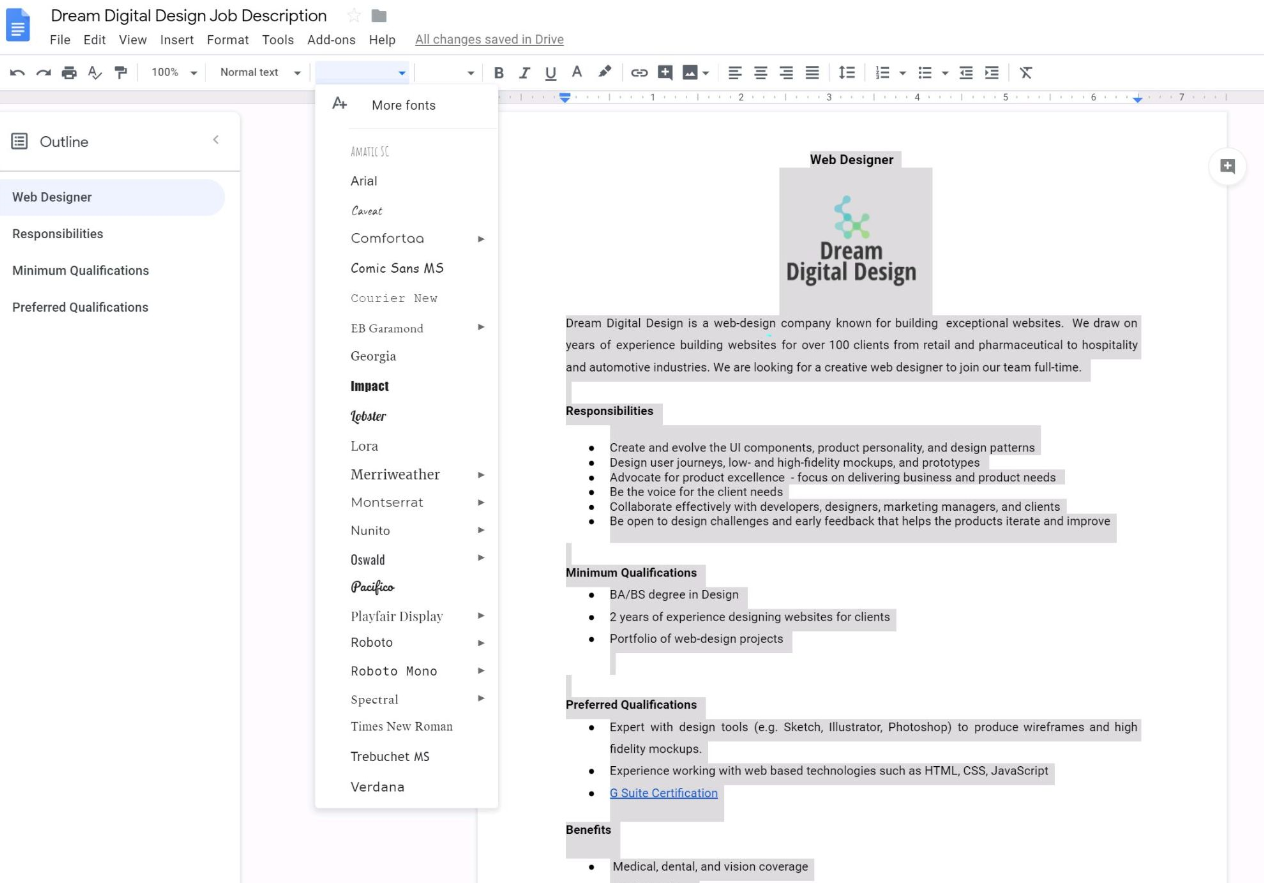Click the More fonts icon
The width and height of the screenshot is (1264, 883).
tap(339, 104)
